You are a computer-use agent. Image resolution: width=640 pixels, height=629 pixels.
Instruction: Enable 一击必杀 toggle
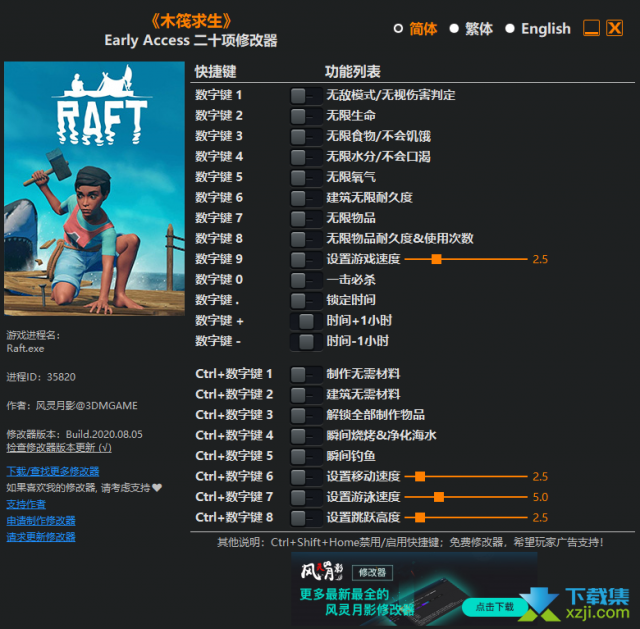306,280
